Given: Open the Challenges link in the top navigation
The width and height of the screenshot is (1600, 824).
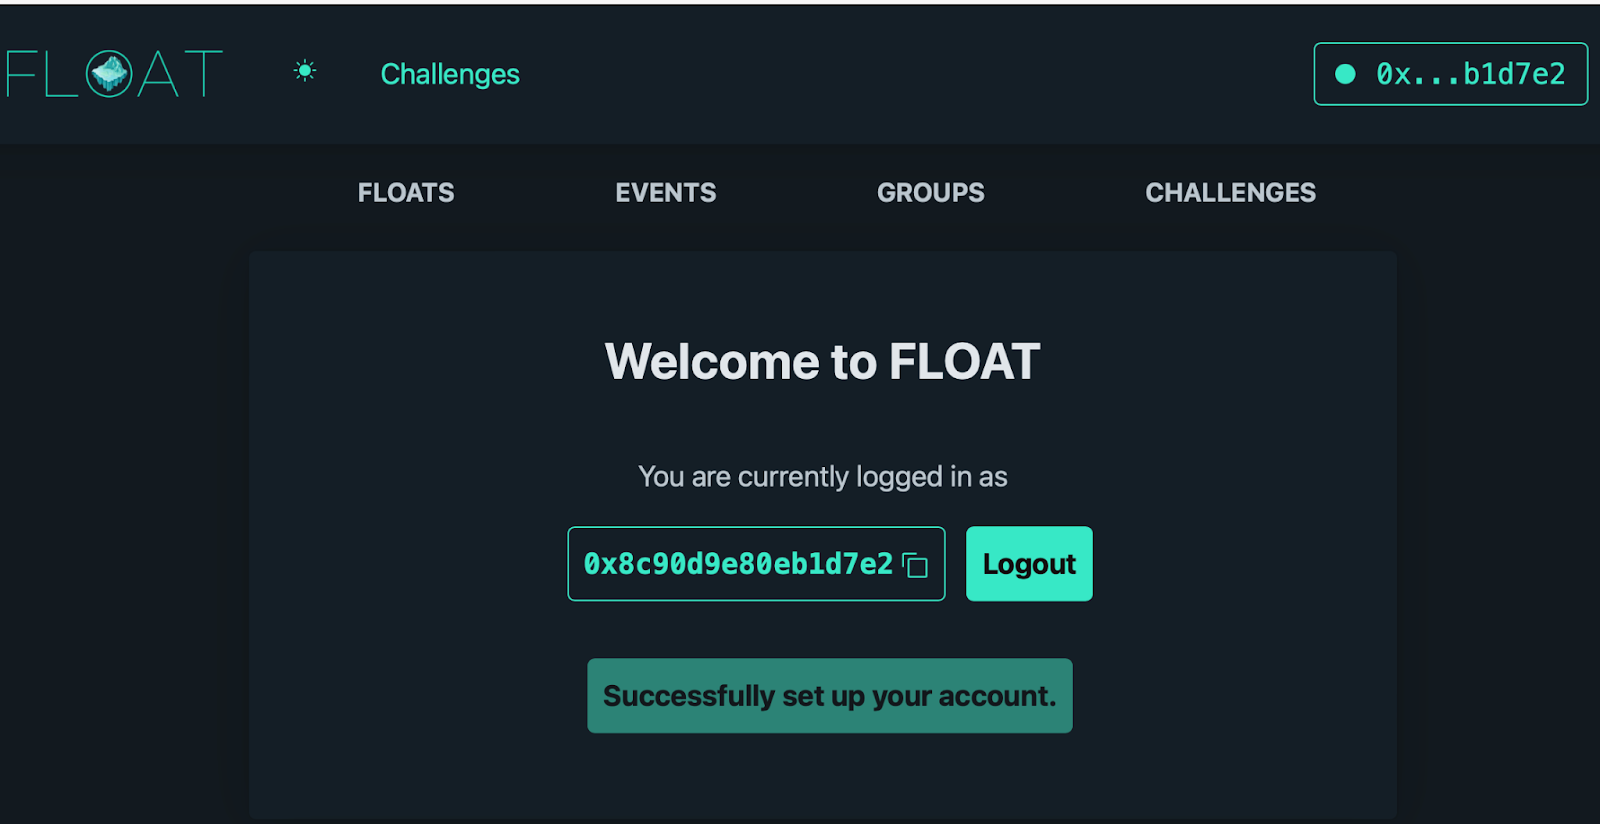Looking at the screenshot, I should pyautogui.click(x=450, y=74).
